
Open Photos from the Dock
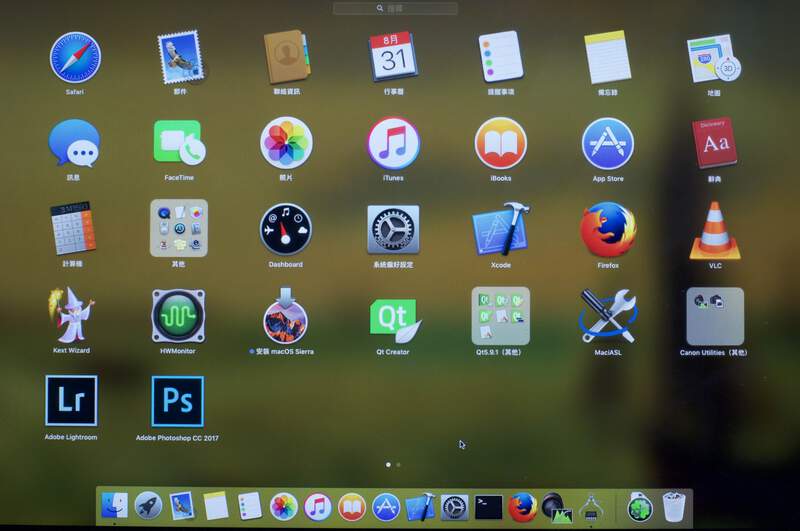coord(284,507)
